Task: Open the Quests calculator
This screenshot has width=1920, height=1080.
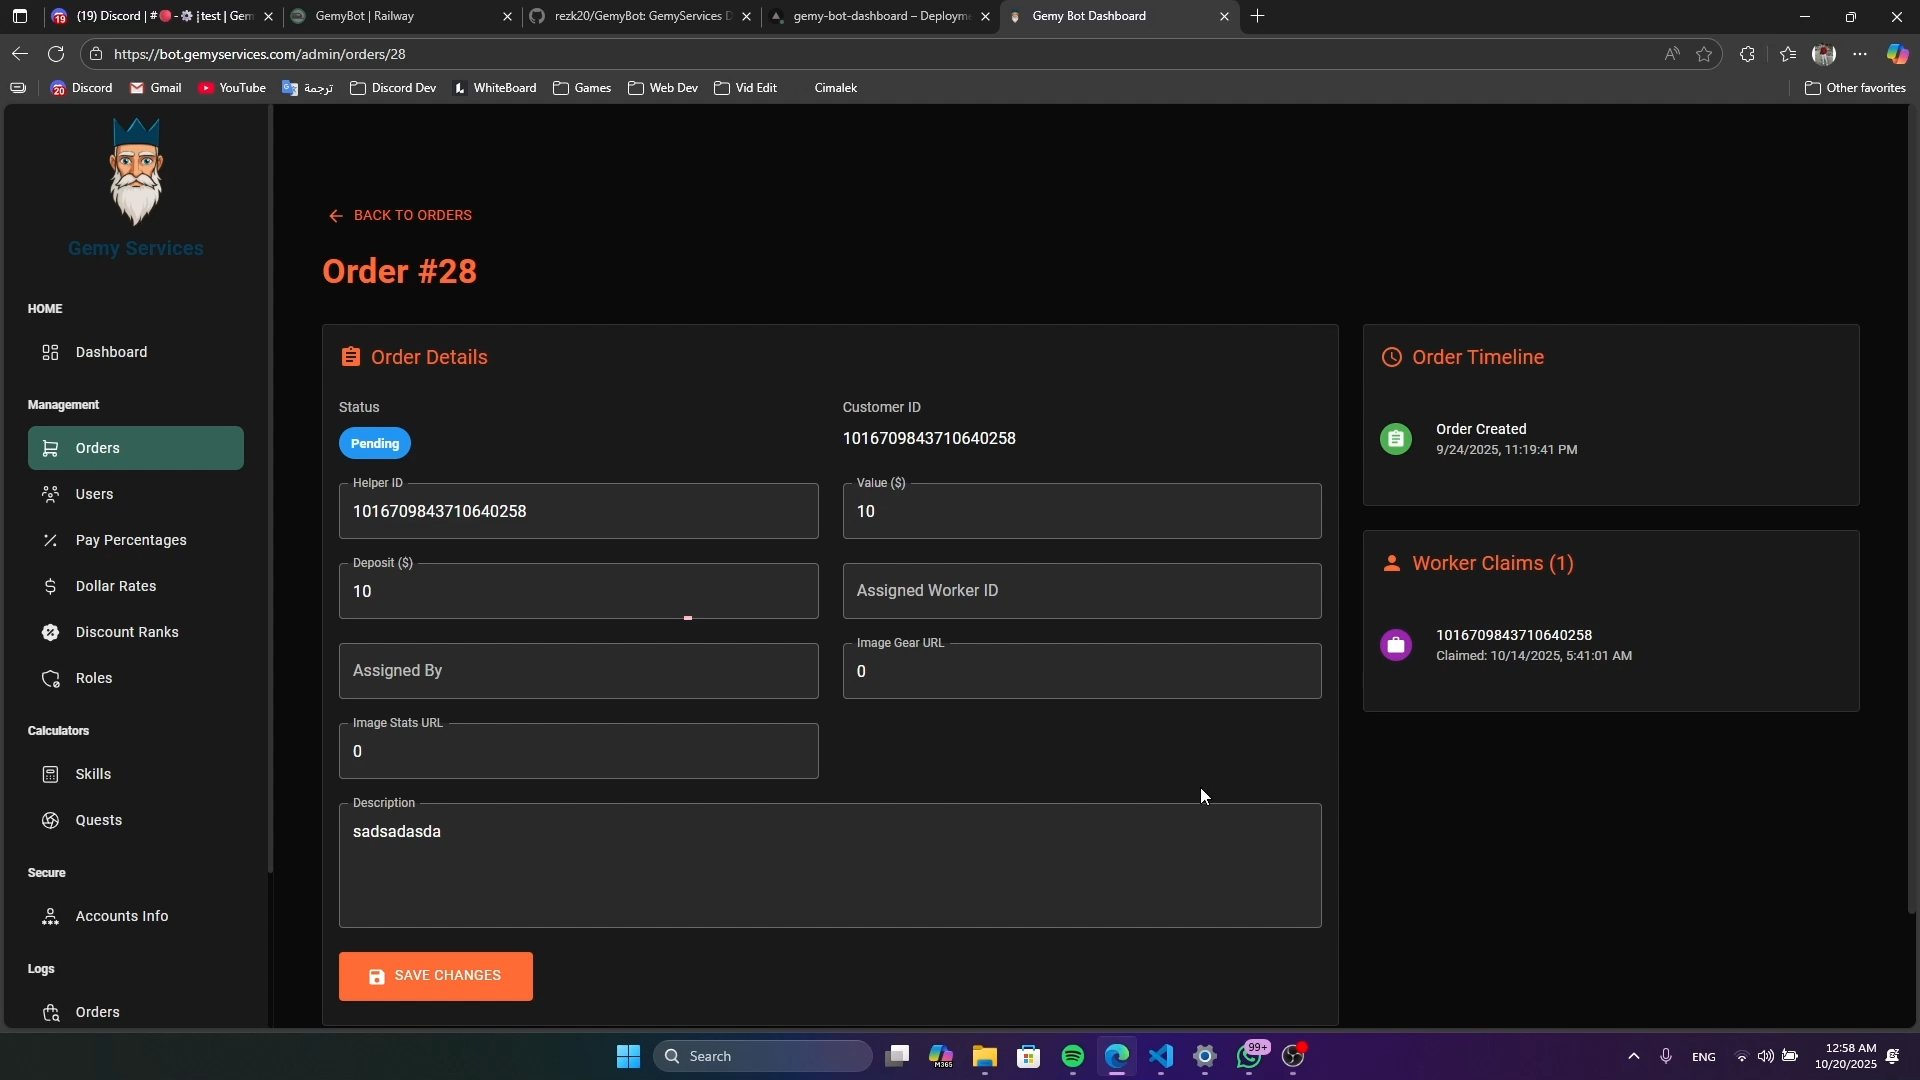Action: click(98, 820)
